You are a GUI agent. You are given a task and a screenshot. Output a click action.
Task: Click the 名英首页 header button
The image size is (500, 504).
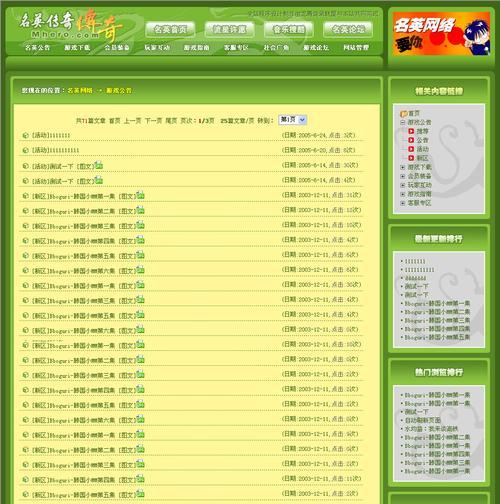point(170,30)
